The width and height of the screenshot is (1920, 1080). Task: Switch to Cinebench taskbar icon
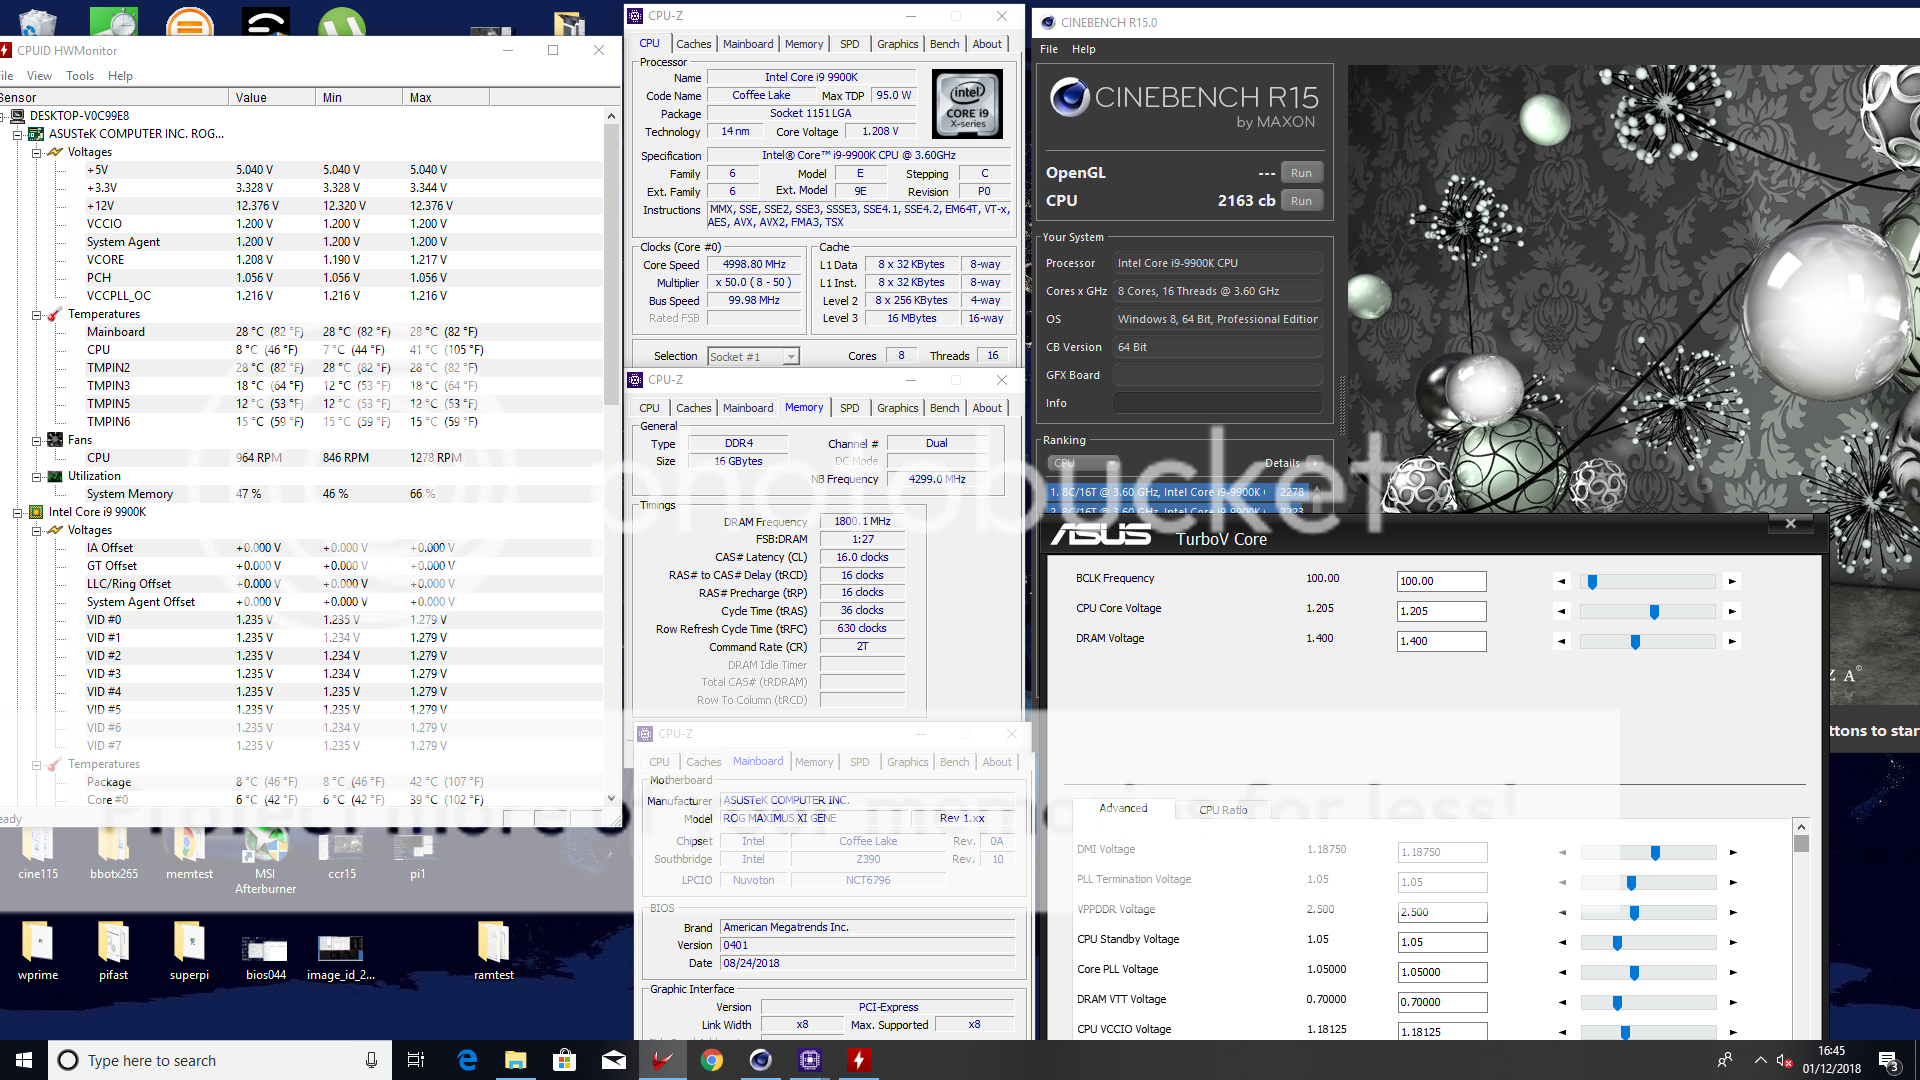click(760, 1060)
